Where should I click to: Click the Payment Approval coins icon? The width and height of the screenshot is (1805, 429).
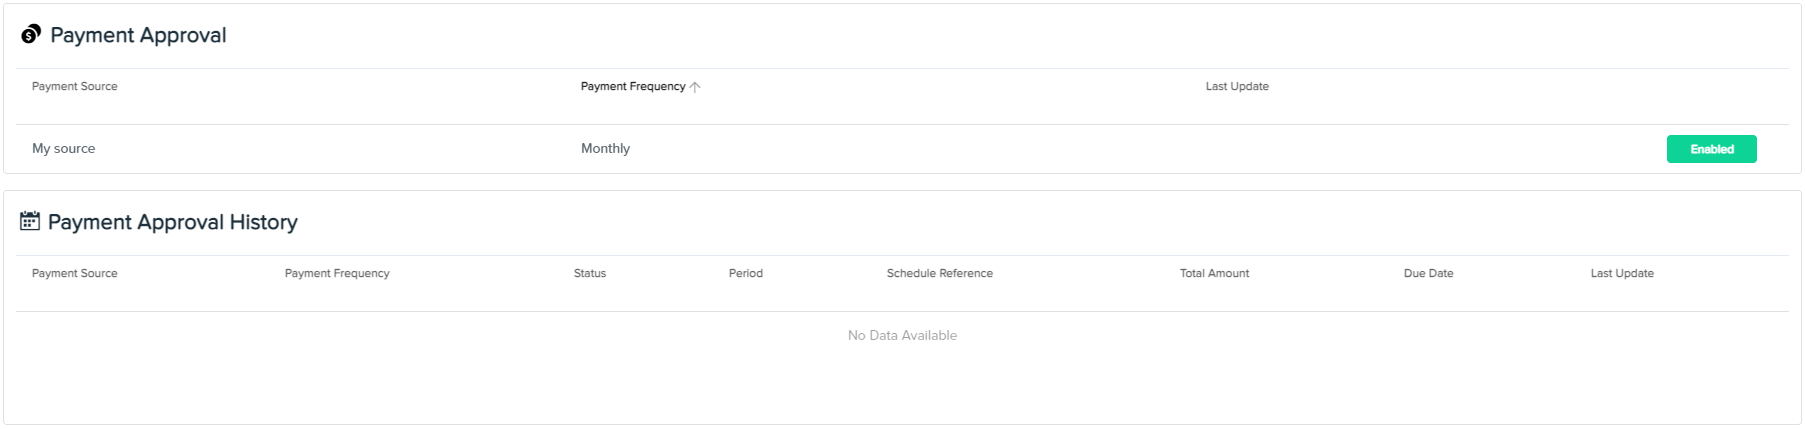click(31, 34)
